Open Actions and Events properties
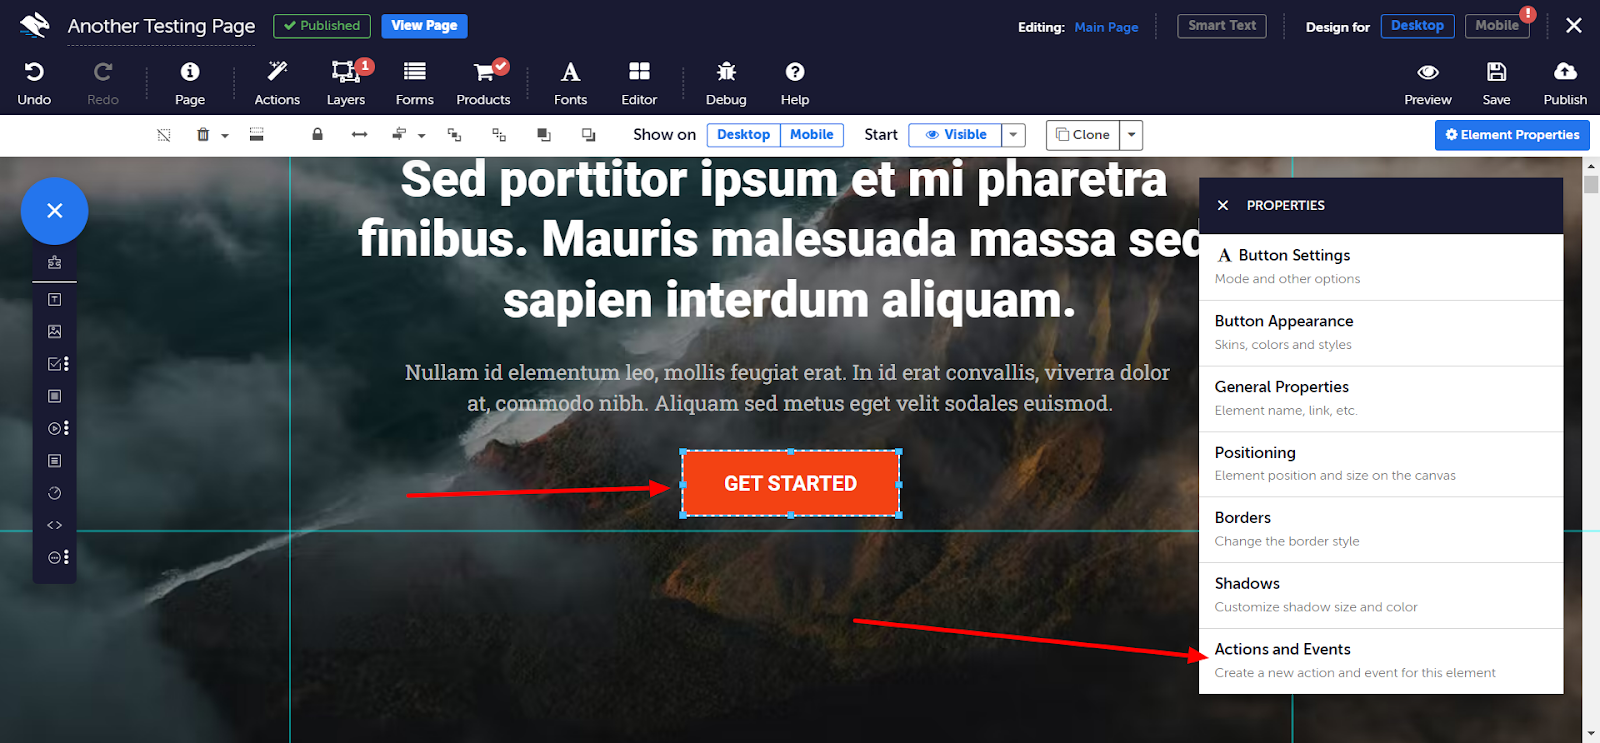This screenshot has height=743, width=1600. [1381, 661]
